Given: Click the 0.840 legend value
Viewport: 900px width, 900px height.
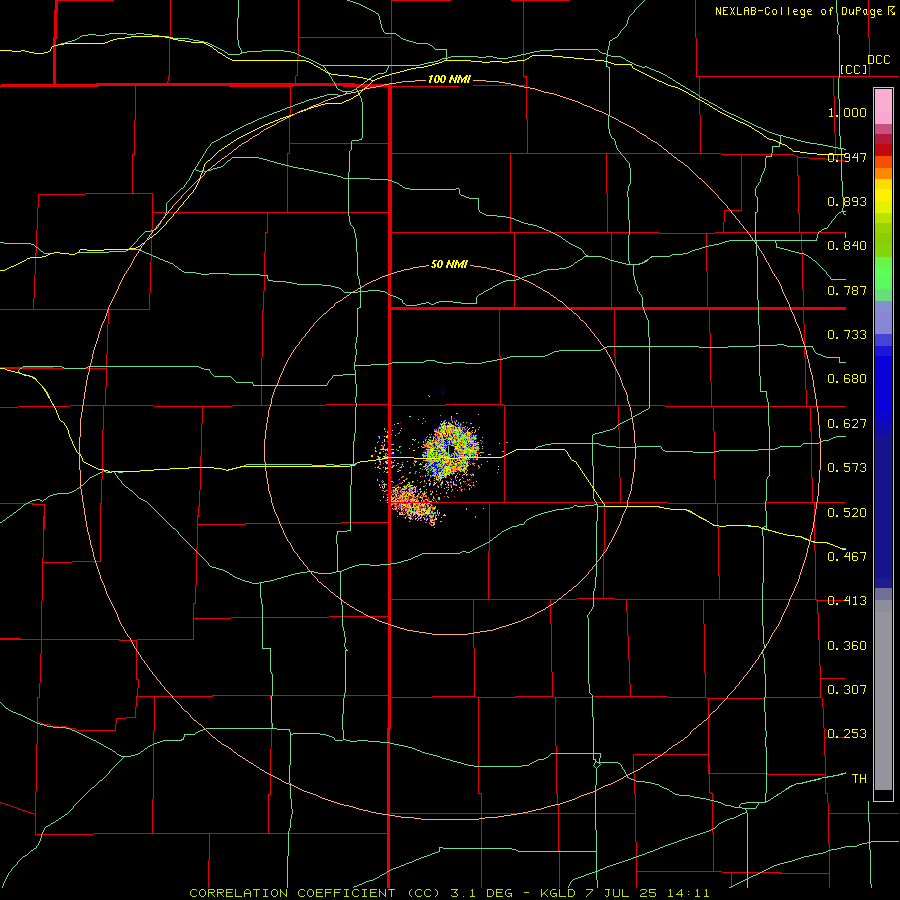Looking at the screenshot, I should pos(847,246).
